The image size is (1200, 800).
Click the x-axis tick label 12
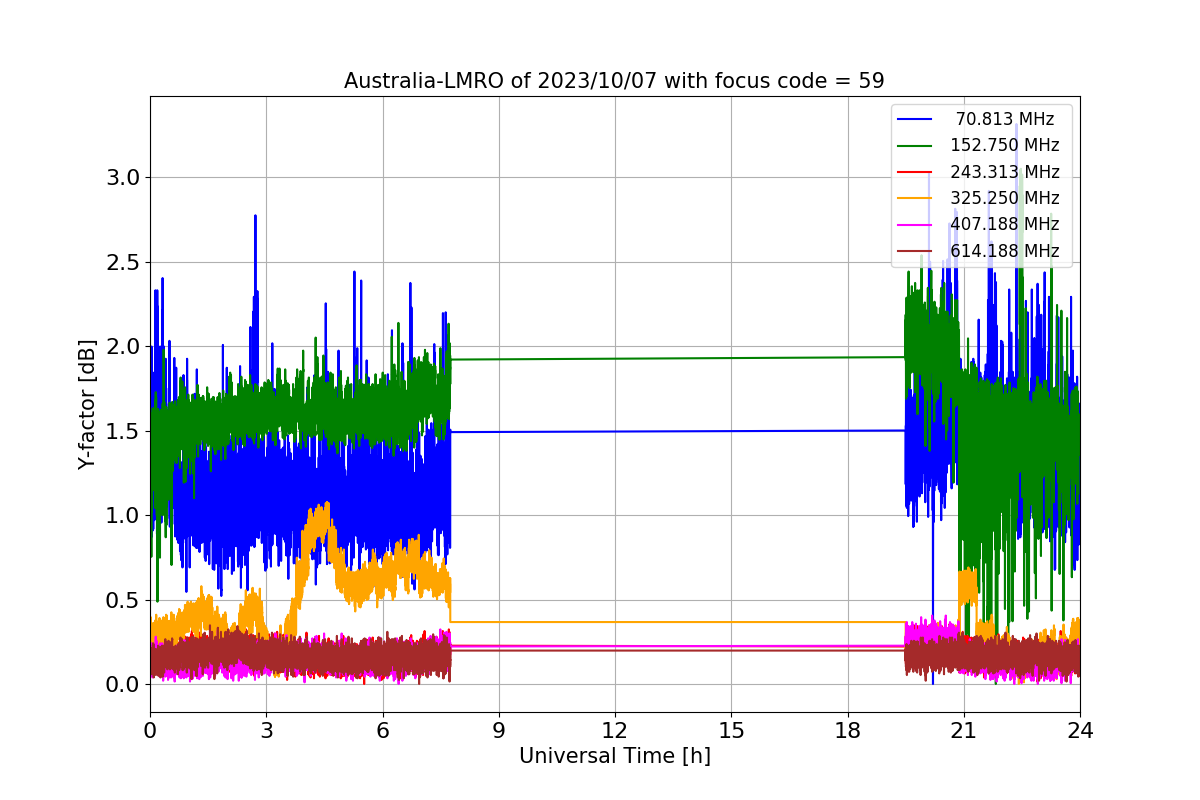pos(615,731)
